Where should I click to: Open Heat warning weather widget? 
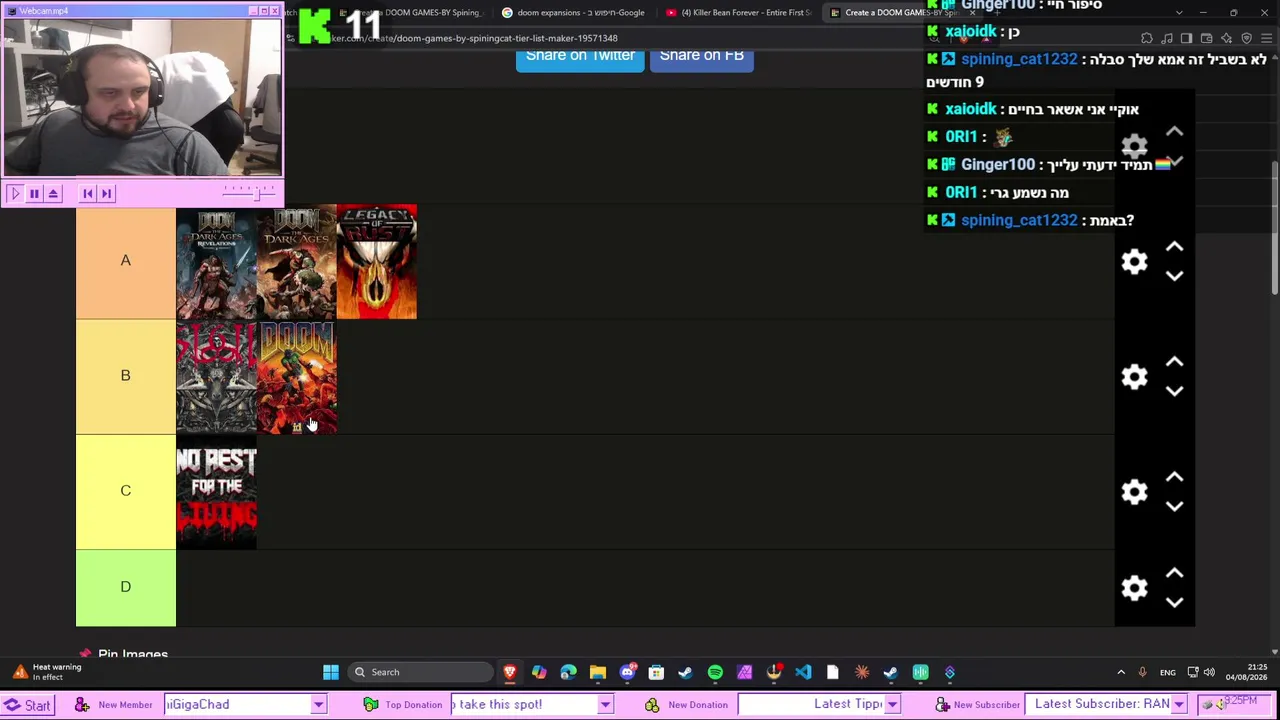(48, 672)
